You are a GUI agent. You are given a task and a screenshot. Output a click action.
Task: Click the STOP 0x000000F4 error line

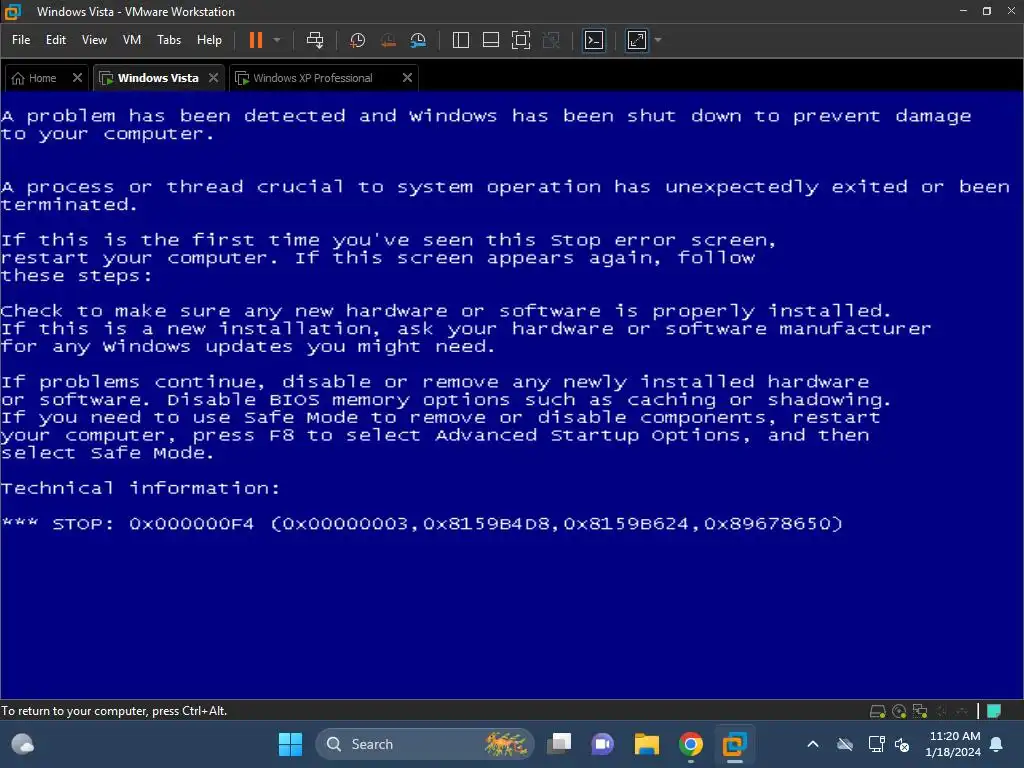click(422, 524)
